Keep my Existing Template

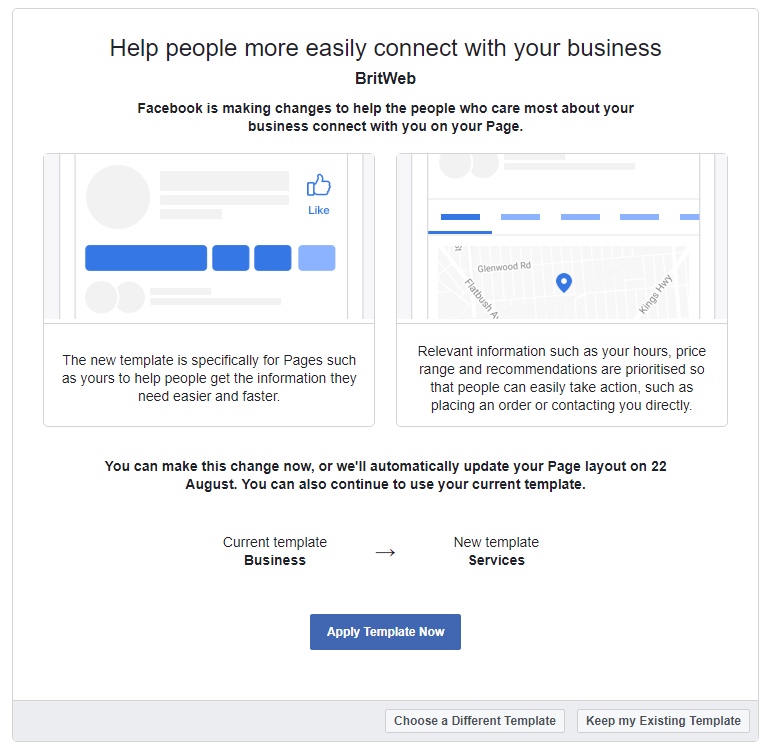[x=663, y=721]
